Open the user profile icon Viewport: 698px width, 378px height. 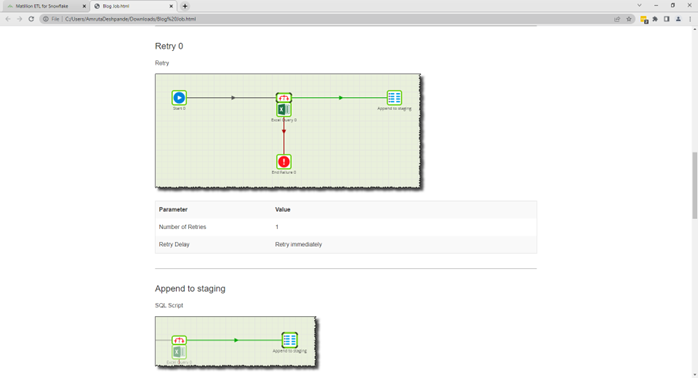point(678,19)
